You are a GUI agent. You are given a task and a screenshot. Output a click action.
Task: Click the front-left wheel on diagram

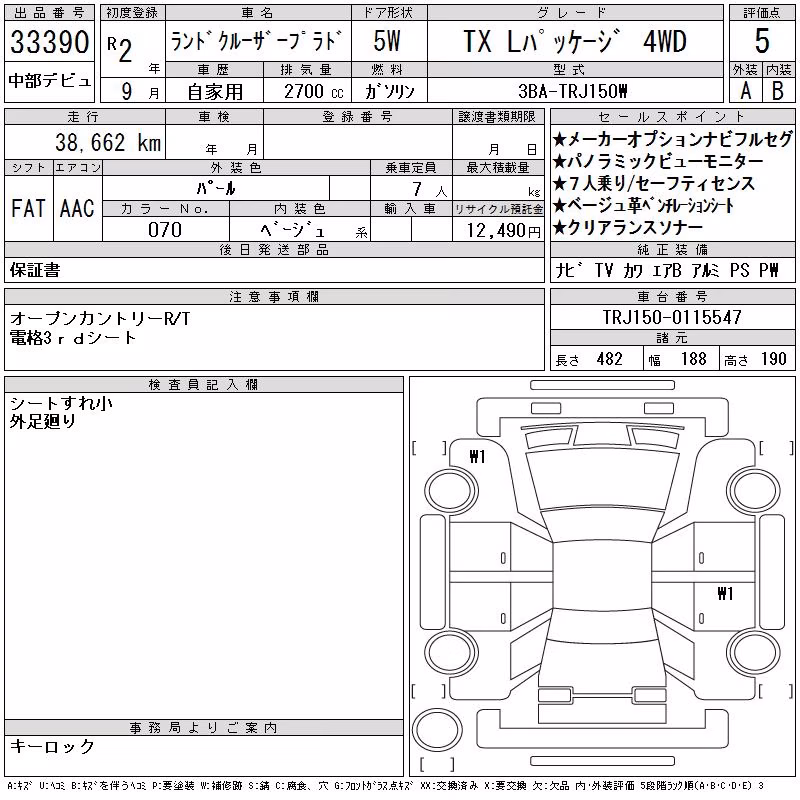tap(451, 492)
